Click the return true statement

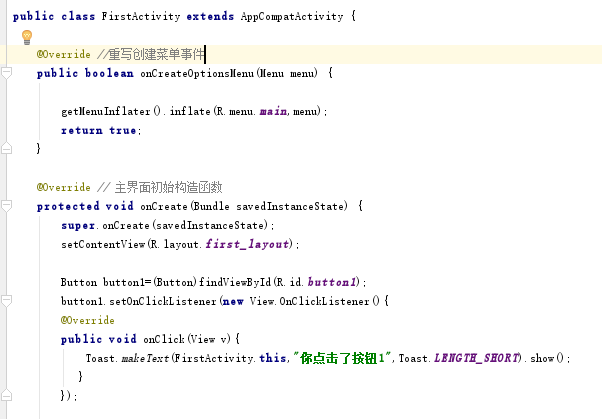pos(101,131)
